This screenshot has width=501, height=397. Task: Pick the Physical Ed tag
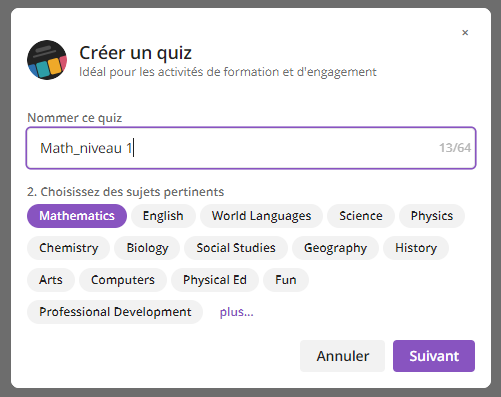click(215, 280)
